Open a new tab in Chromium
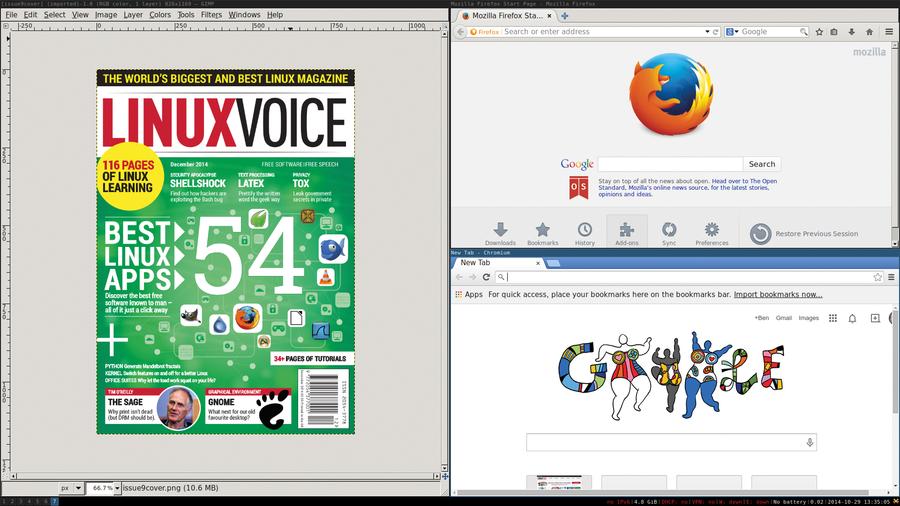The height and width of the screenshot is (506, 900). (553, 263)
